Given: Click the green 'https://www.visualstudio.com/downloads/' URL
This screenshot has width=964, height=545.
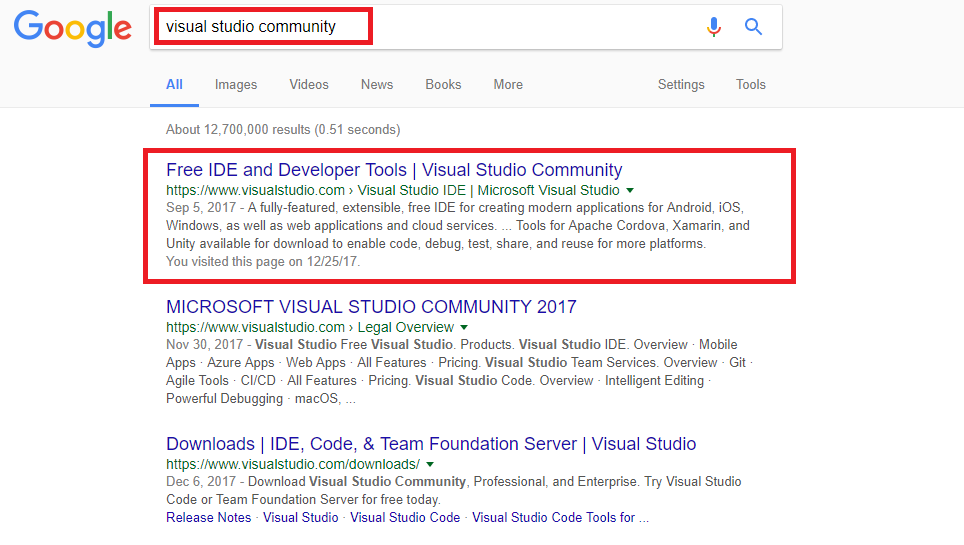Looking at the screenshot, I should click(293, 464).
